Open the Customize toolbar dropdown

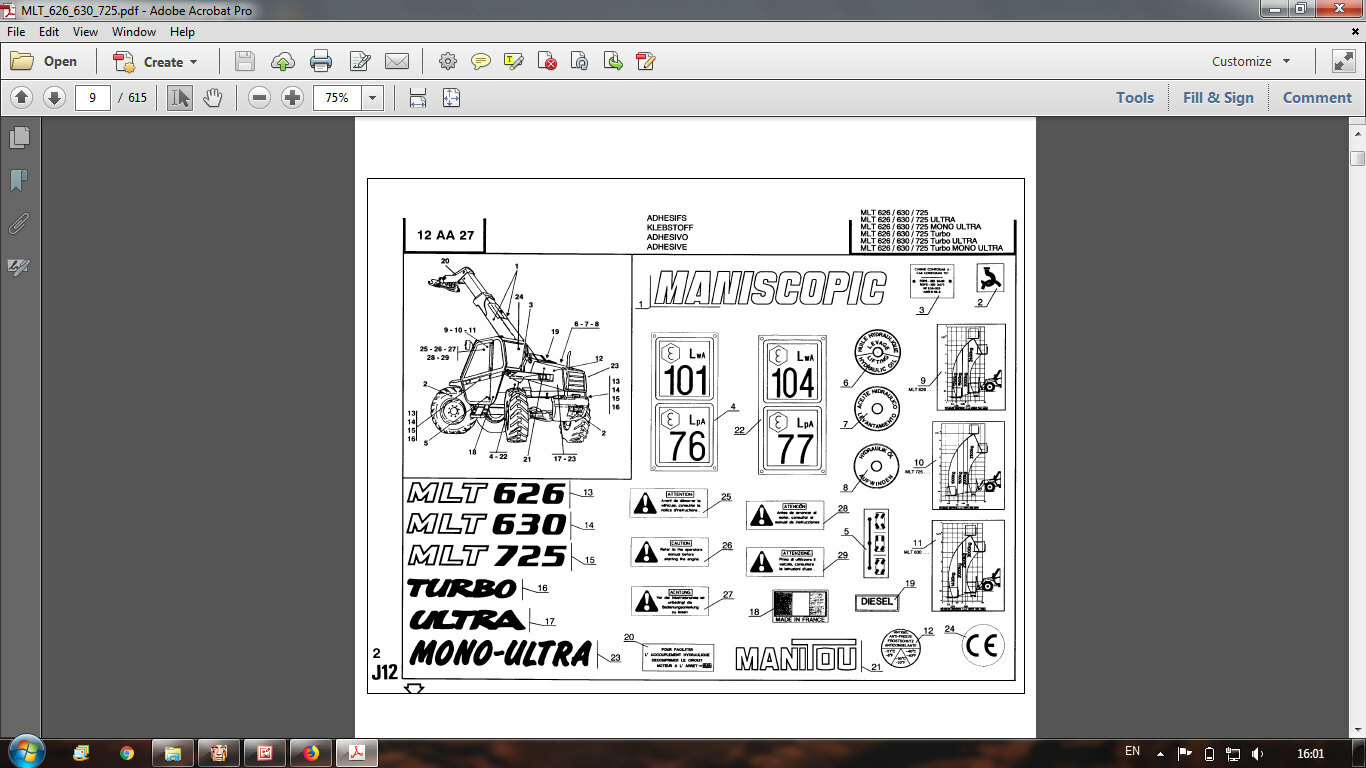coord(1251,61)
